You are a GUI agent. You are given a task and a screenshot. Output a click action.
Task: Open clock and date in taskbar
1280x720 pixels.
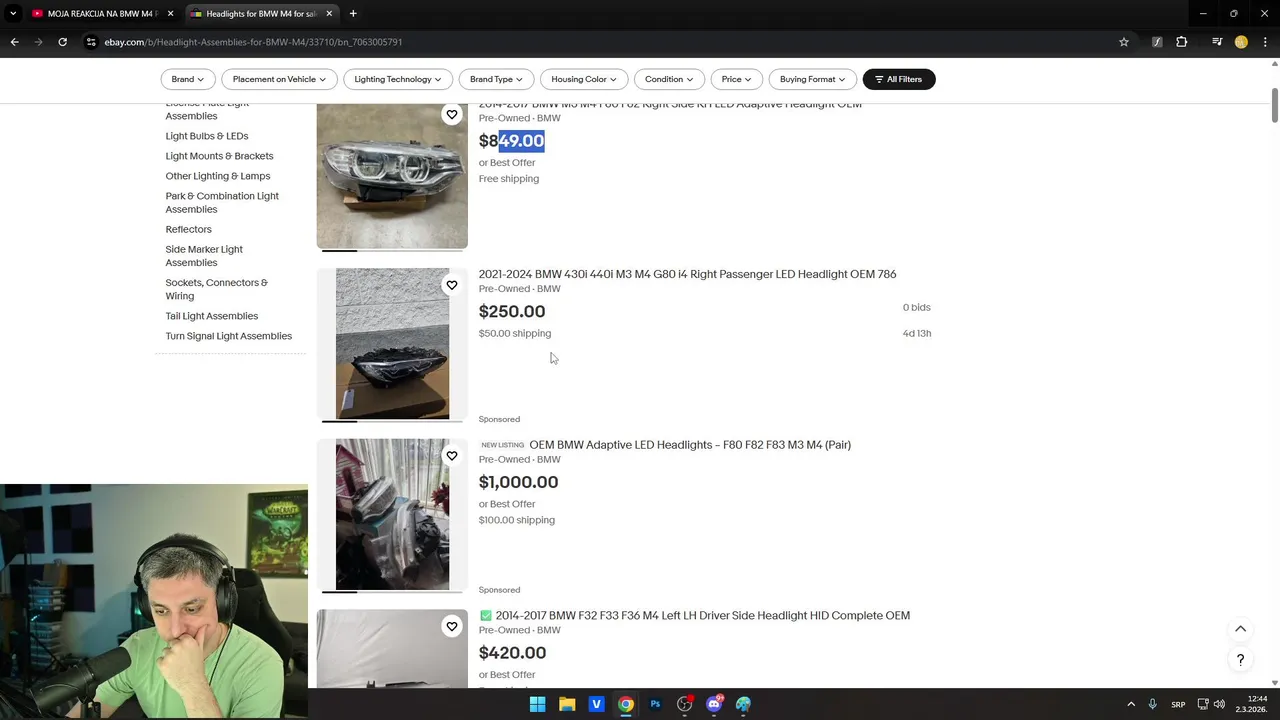click(x=1252, y=704)
